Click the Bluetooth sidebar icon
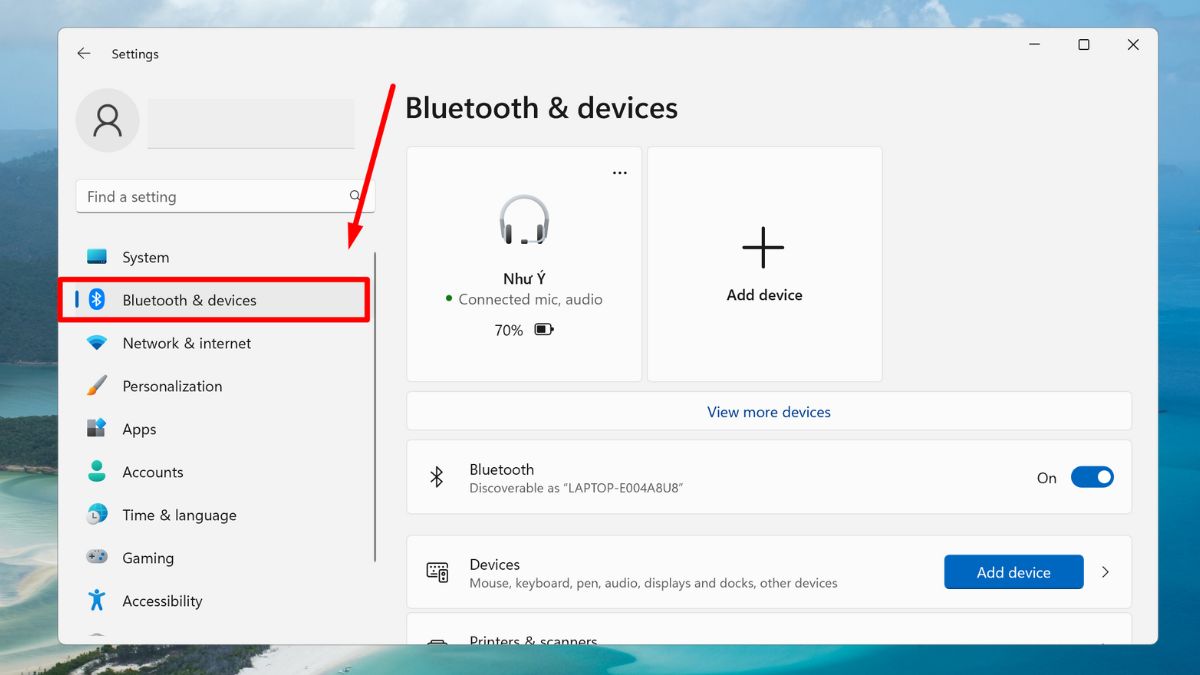 click(97, 300)
